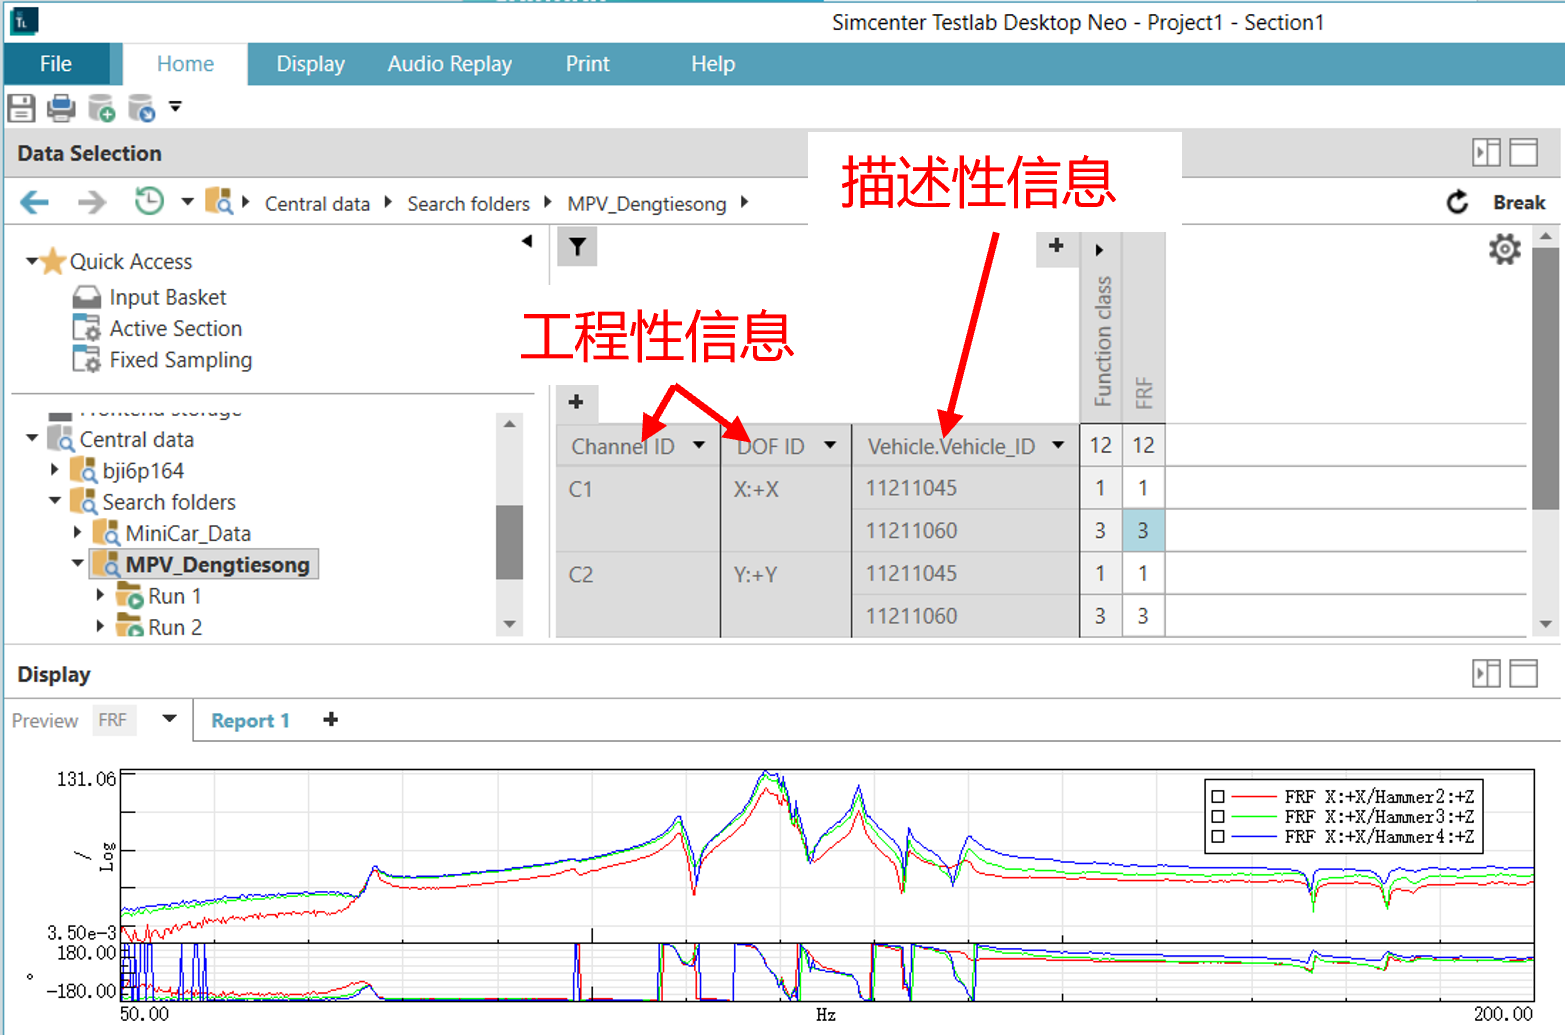1565x1035 pixels.
Task: Open the history clock icon
Action: 149,202
